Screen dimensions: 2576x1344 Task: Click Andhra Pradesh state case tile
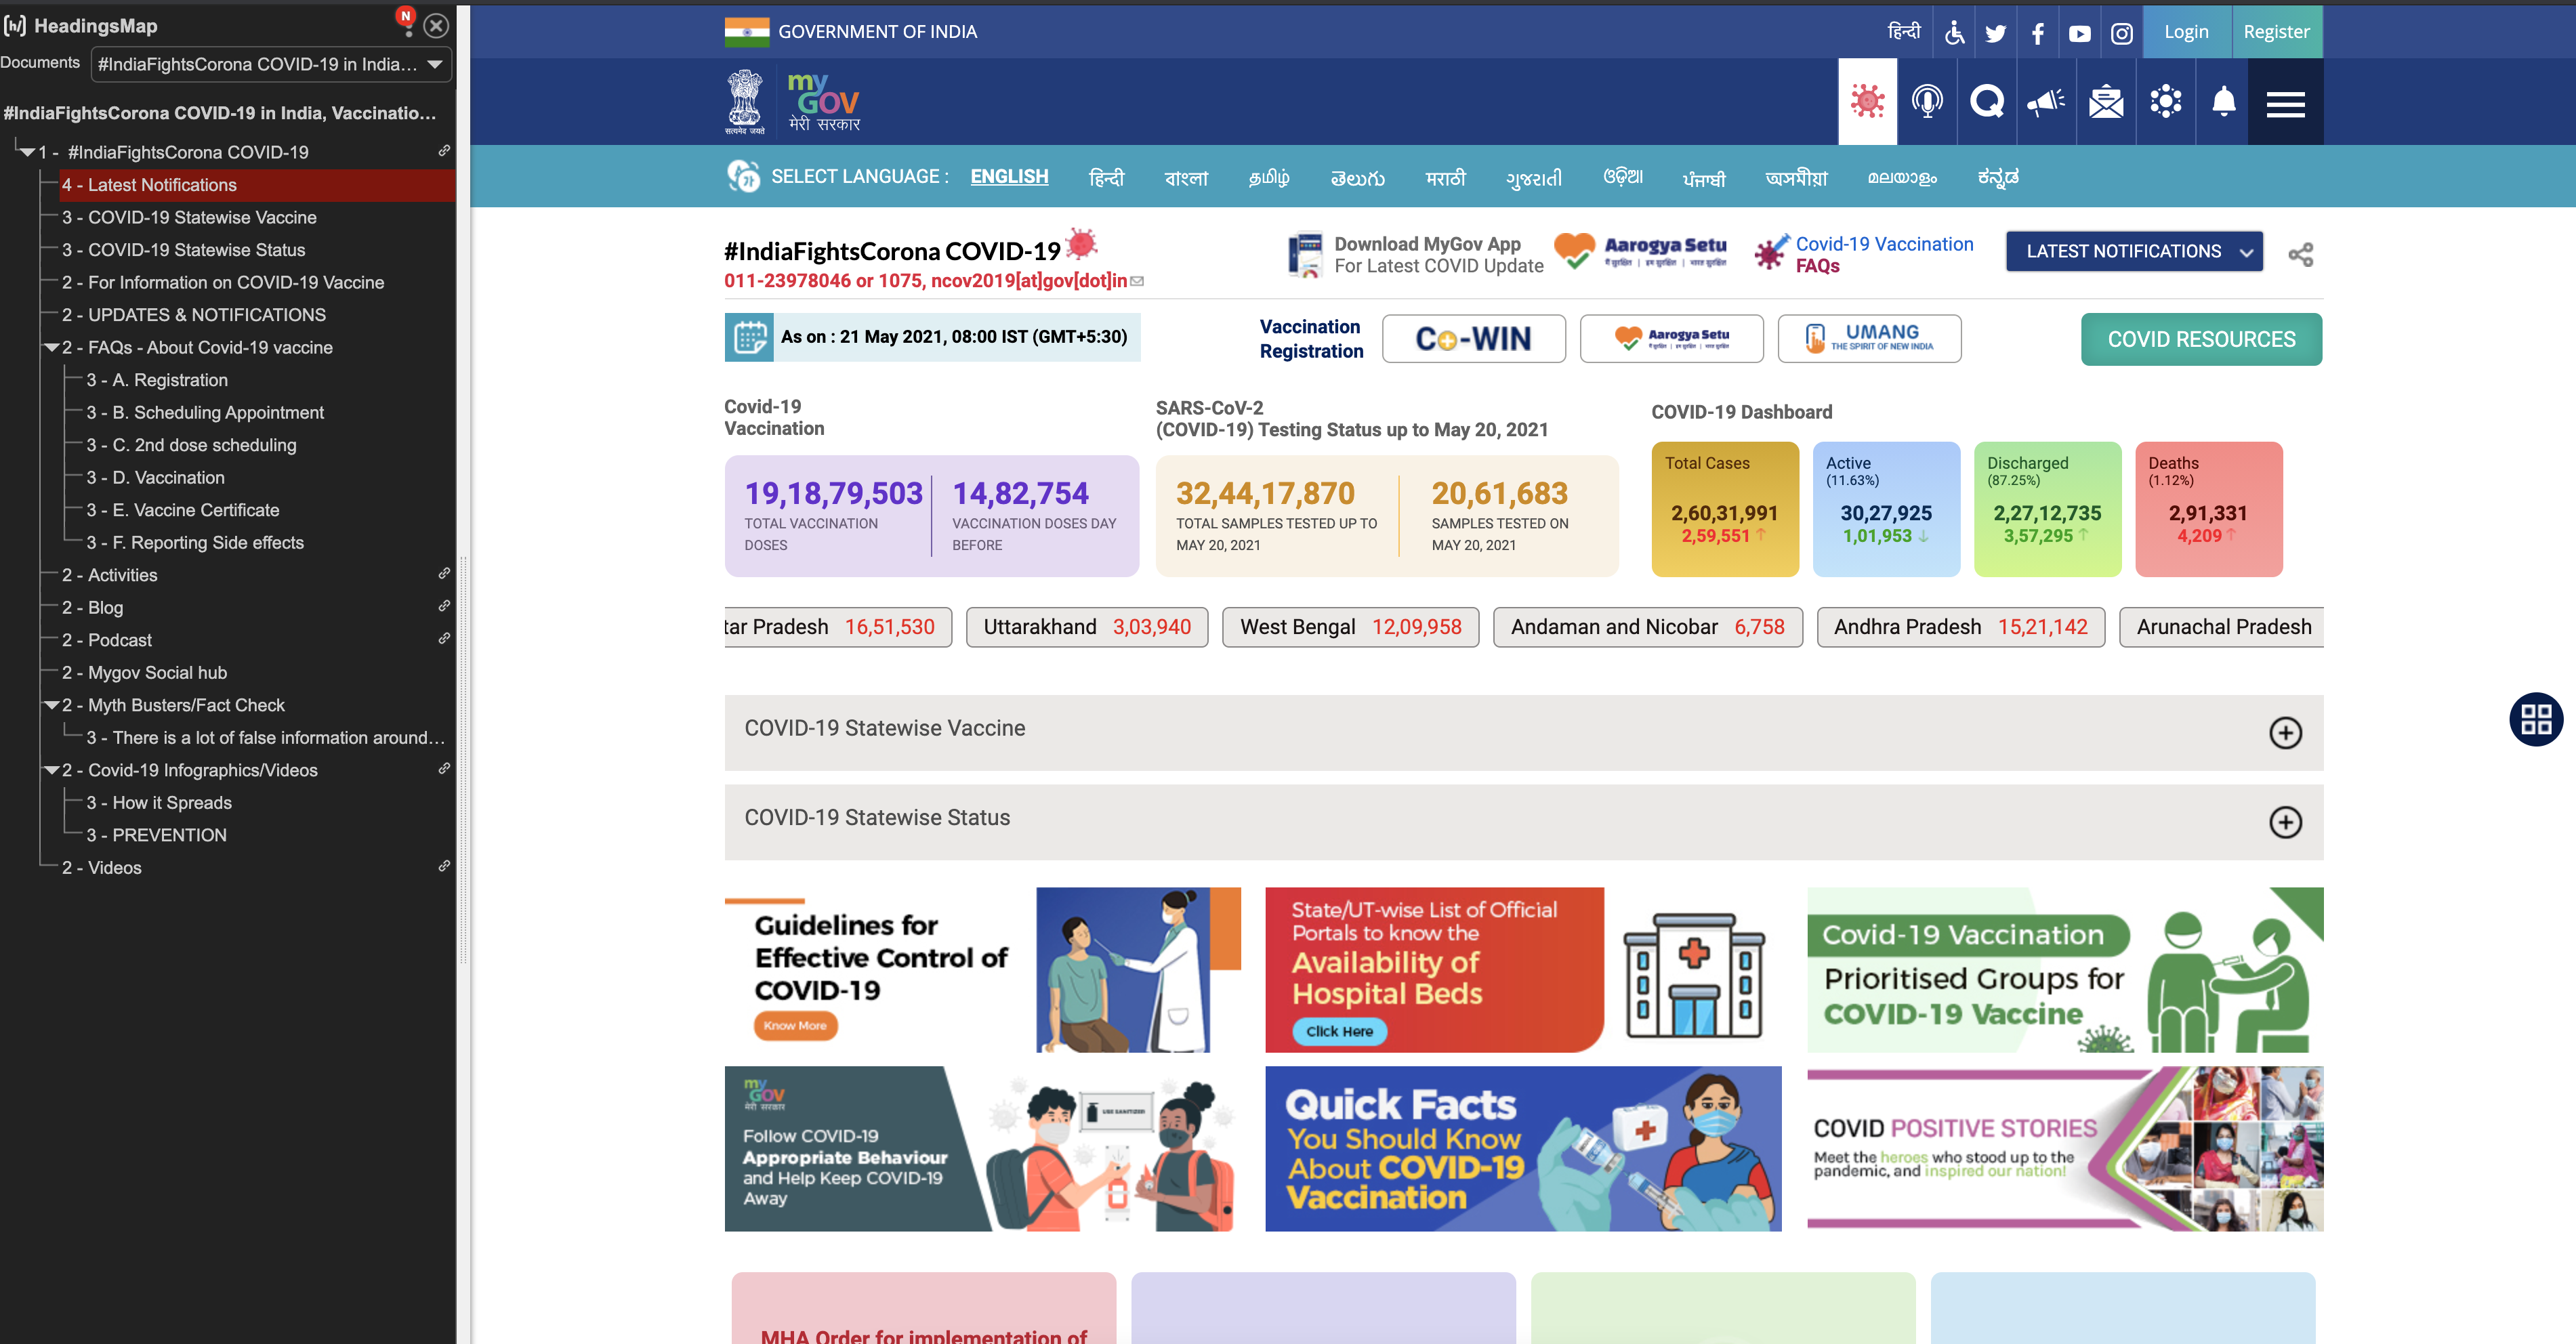(1960, 627)
